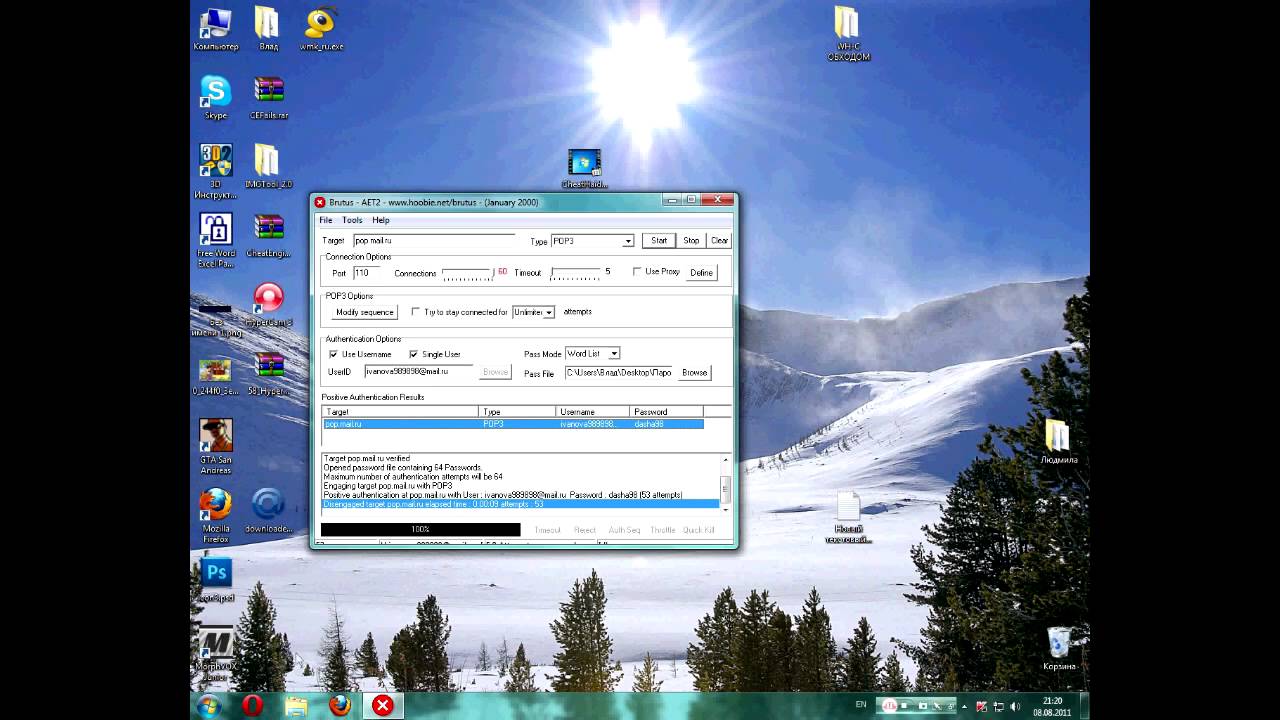Select the MorphVOX Junior desktop icon

click(x=216, y=653)
